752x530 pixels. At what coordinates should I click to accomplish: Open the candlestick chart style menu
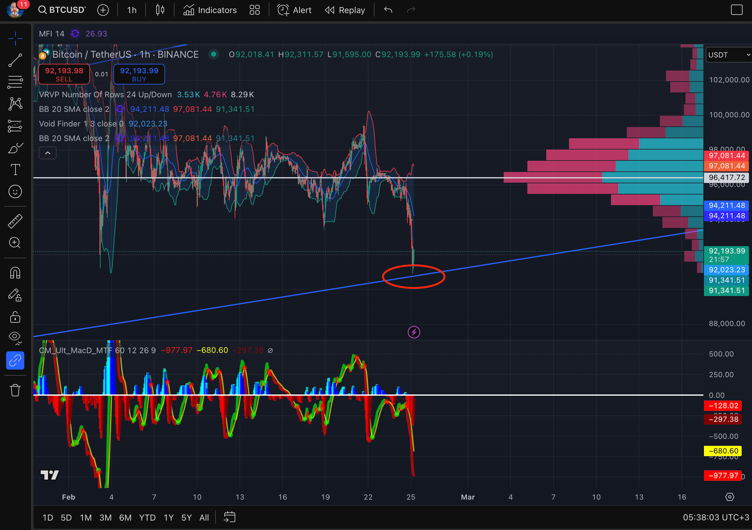pyautogui.click(x=160, y=10)
